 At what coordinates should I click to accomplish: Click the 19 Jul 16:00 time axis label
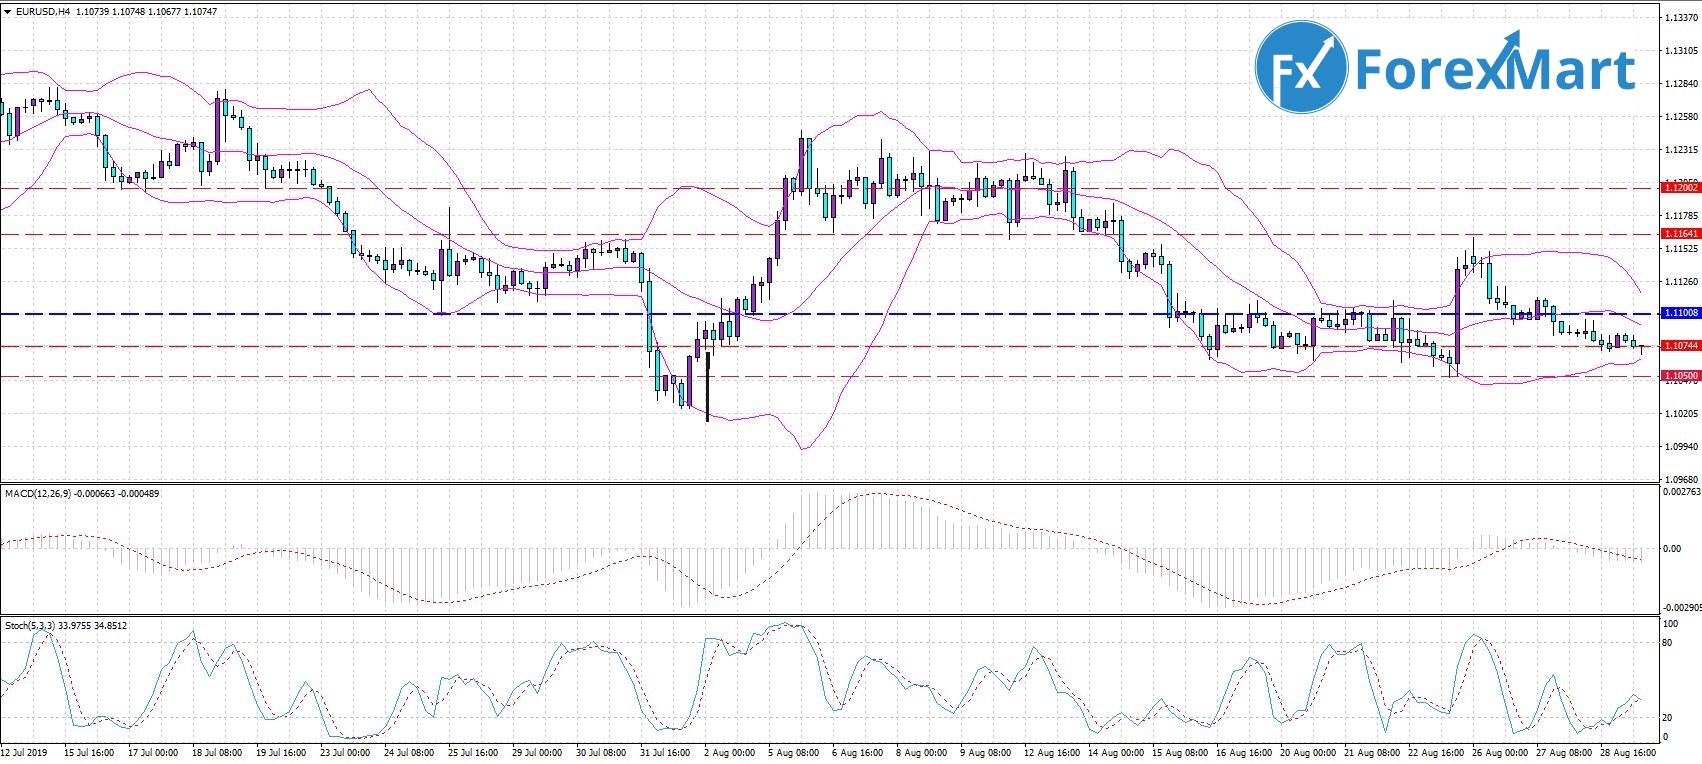click(281, 753)
